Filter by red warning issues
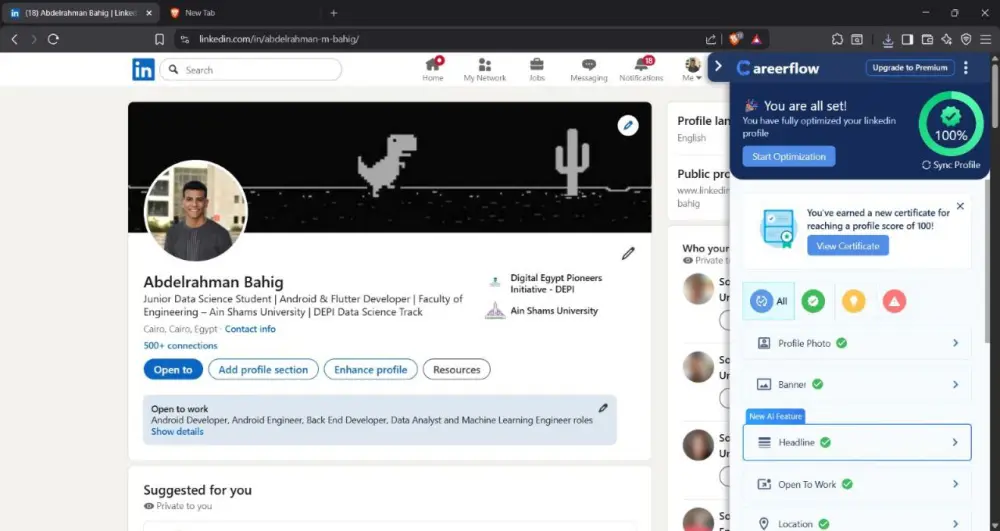1000x531 pixels. pyautogui.click(x=894, y=301)
